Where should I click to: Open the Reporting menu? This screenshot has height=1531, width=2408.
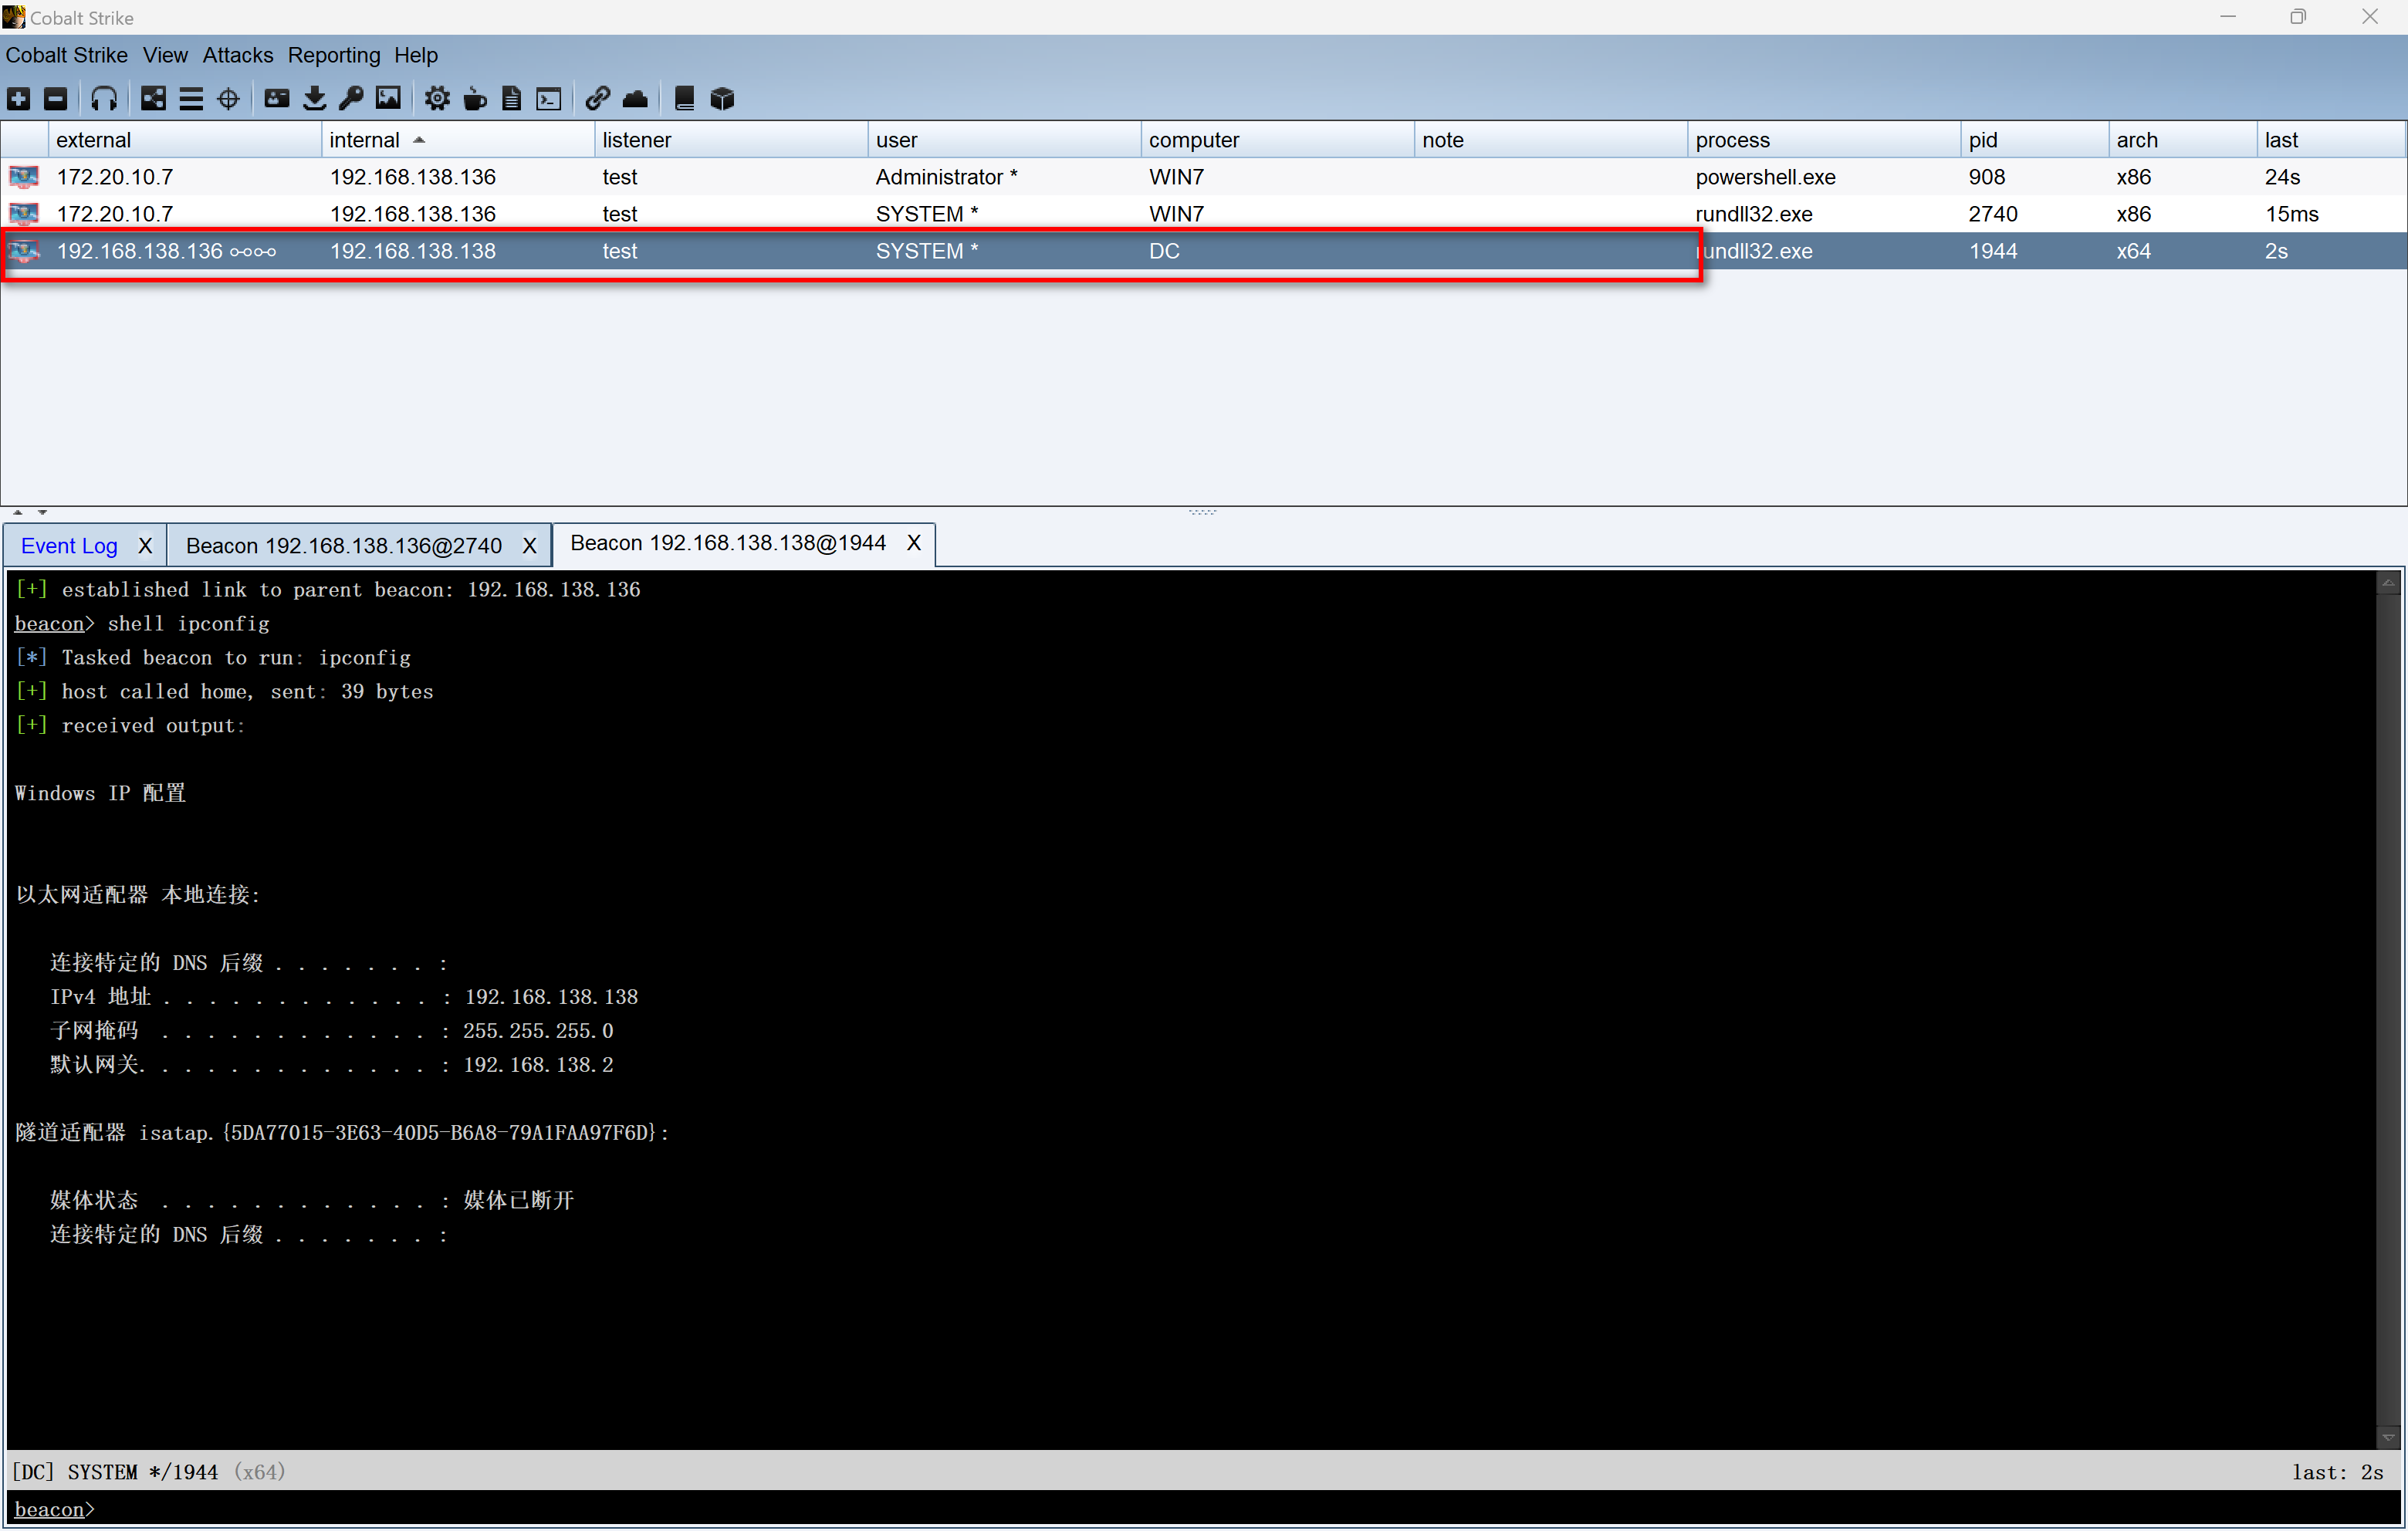tap(333, 55)
